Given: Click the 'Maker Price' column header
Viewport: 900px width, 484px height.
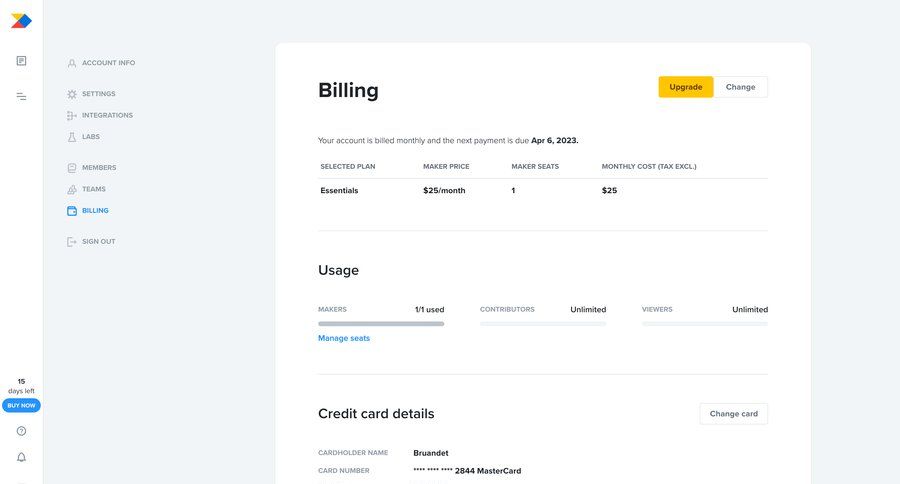Looking at the screenshot, I should tap(446, 167).
